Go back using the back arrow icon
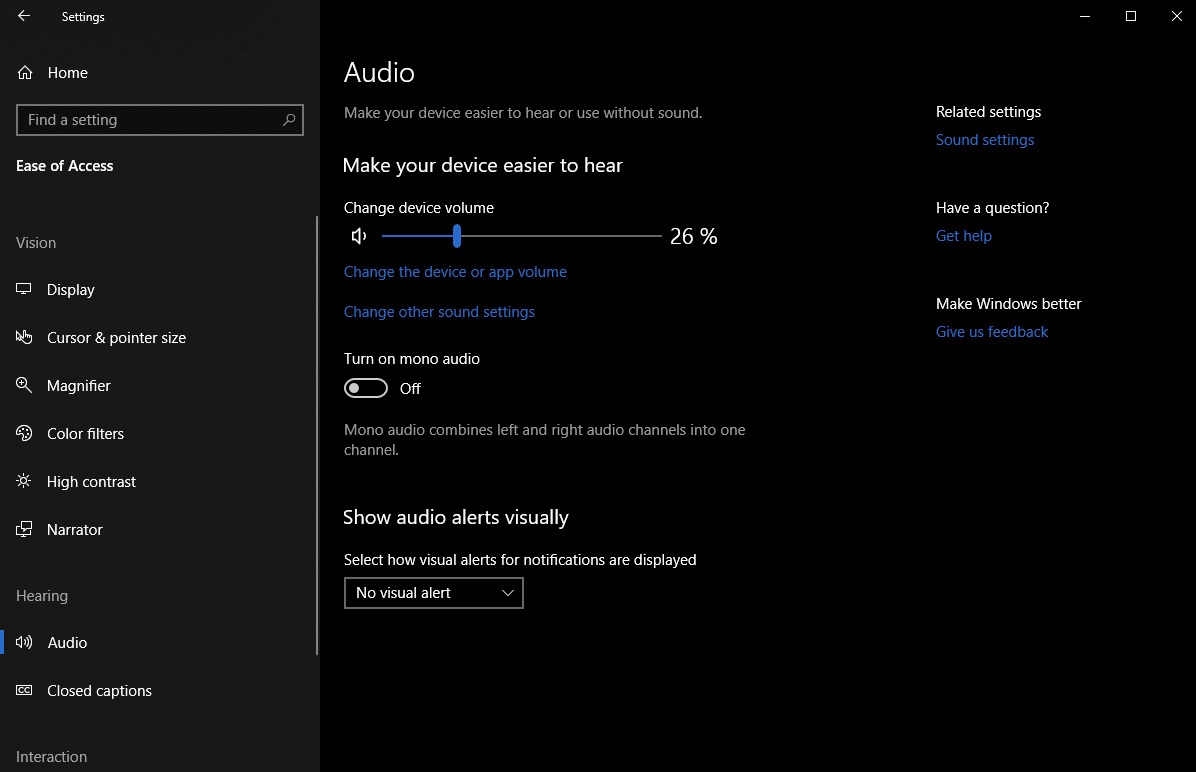The width and height of the screenshot is (1196, 772). click(24, 16)
